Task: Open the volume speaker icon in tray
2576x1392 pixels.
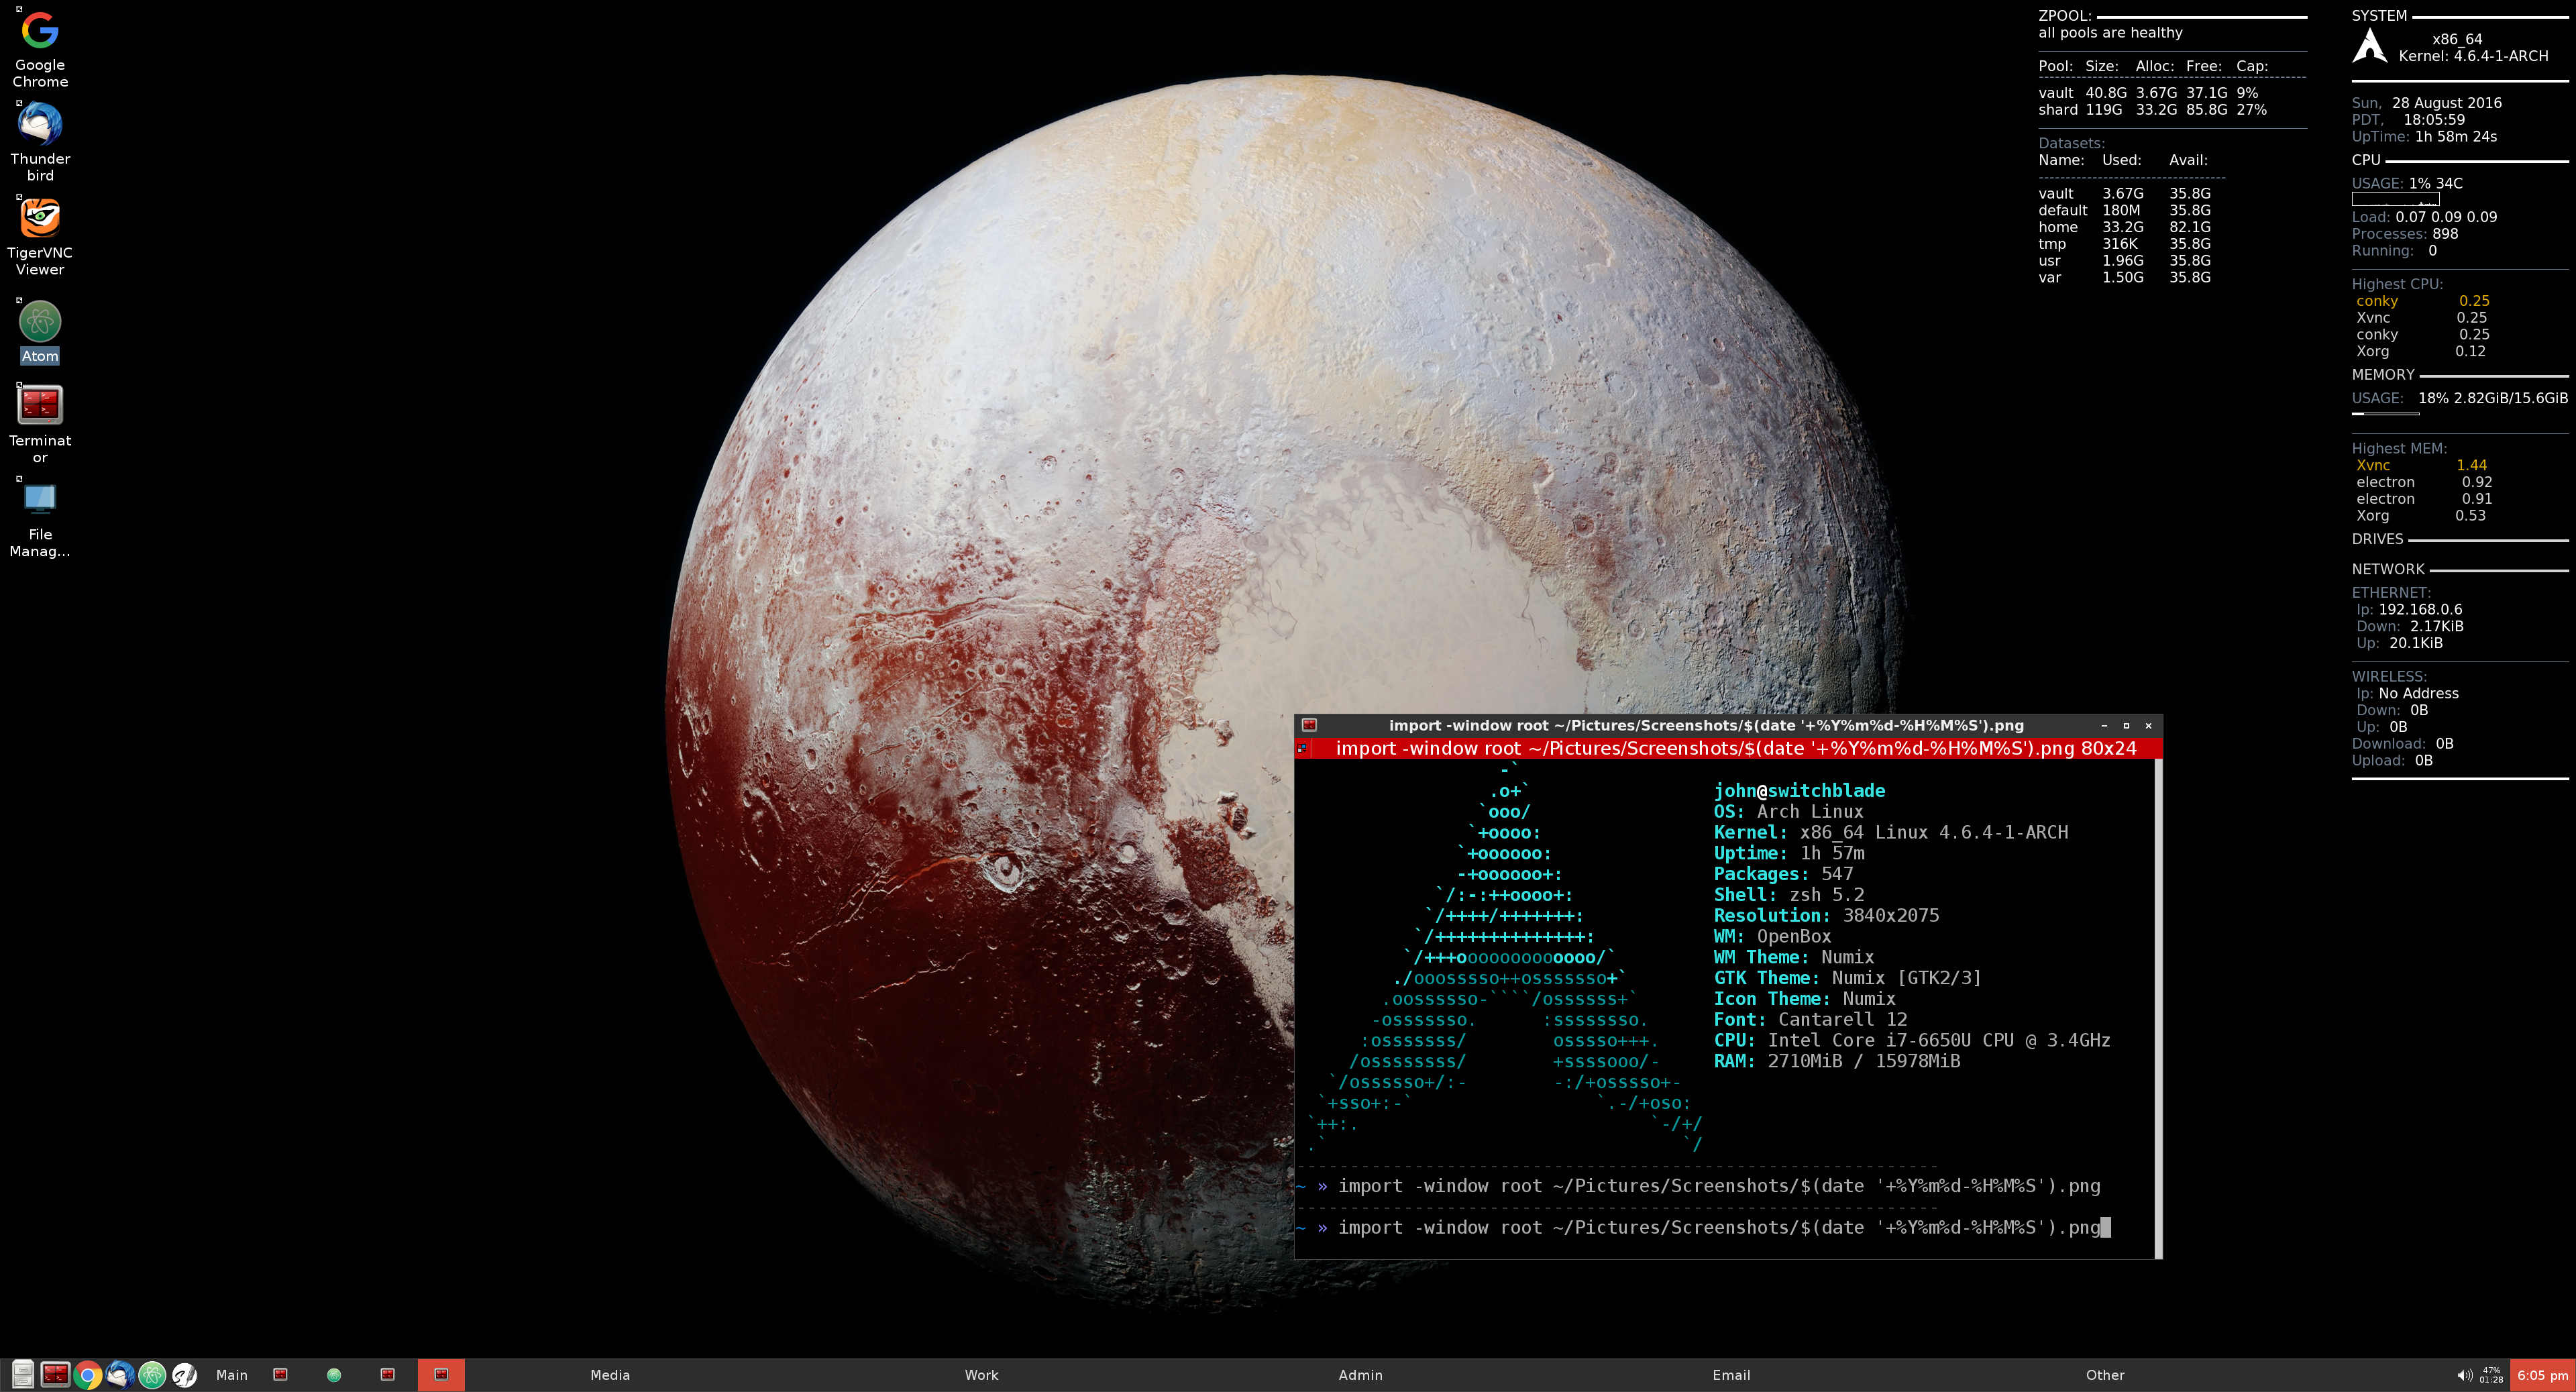Action: click(x=2465, y=1375)
